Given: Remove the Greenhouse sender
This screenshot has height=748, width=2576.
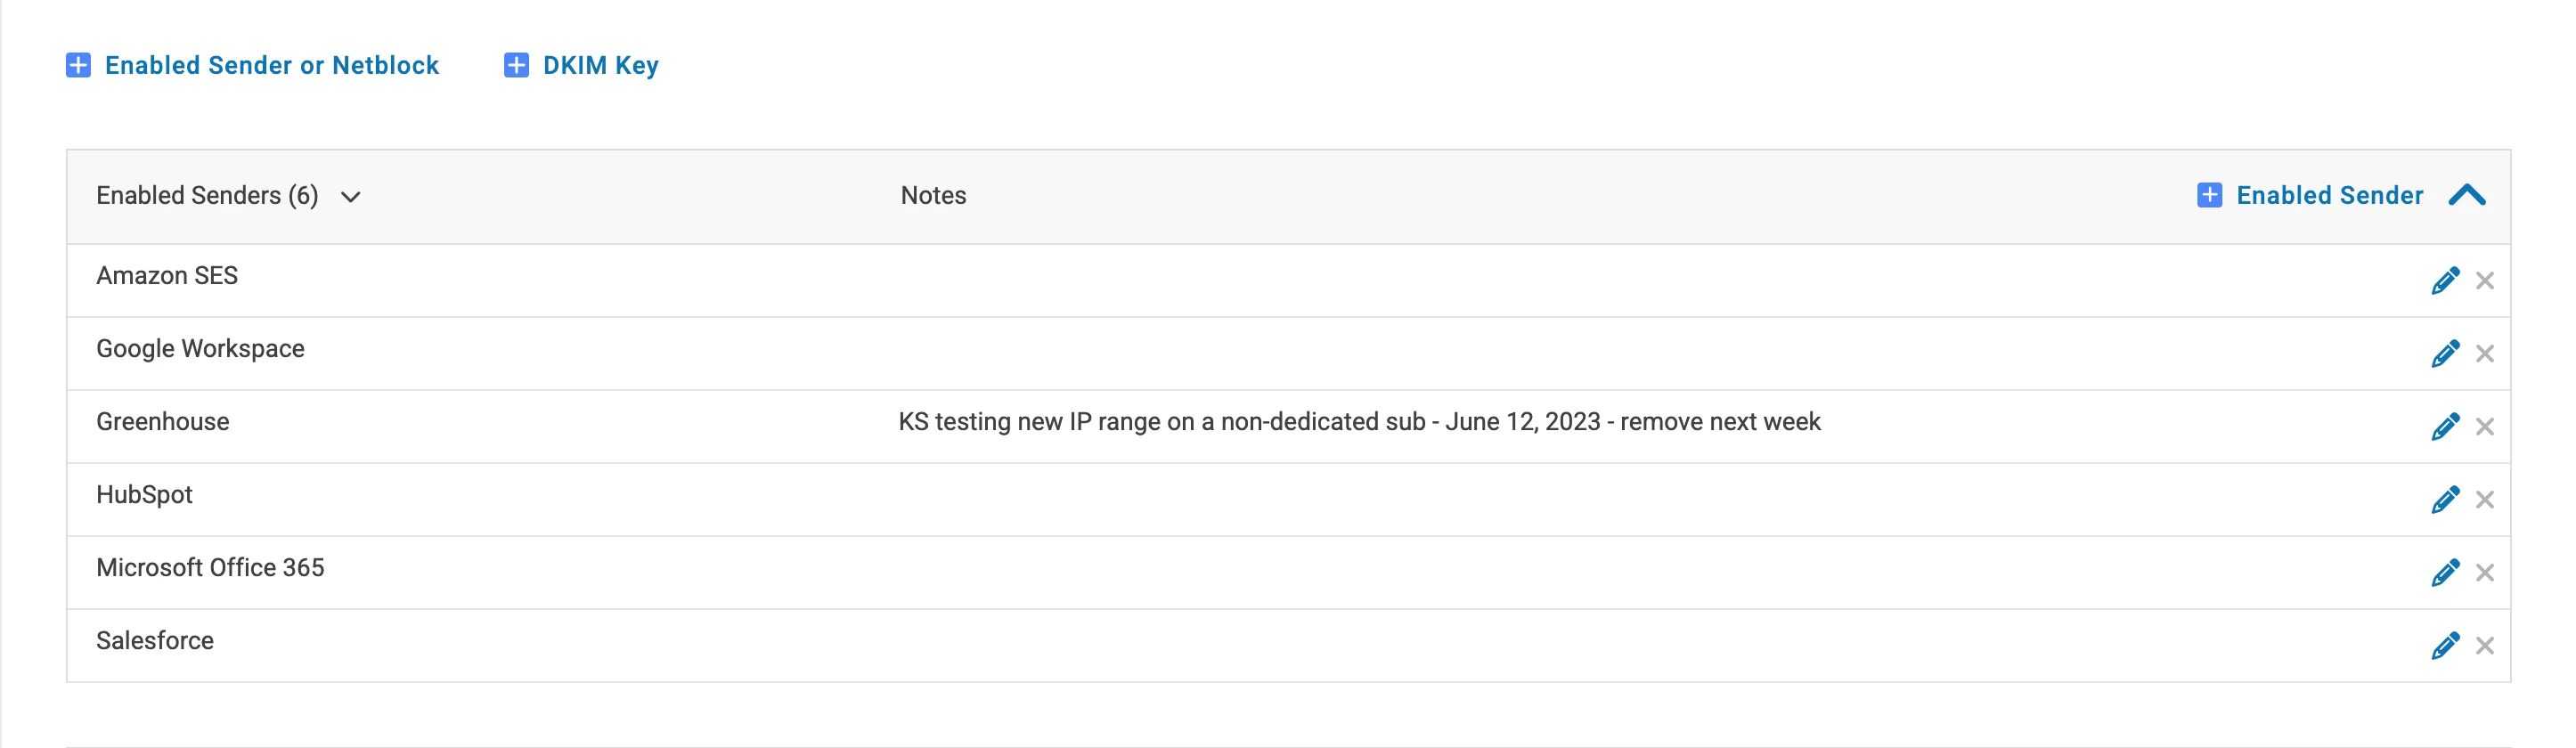Looking at the screenshot, I should coord(2486,427).
